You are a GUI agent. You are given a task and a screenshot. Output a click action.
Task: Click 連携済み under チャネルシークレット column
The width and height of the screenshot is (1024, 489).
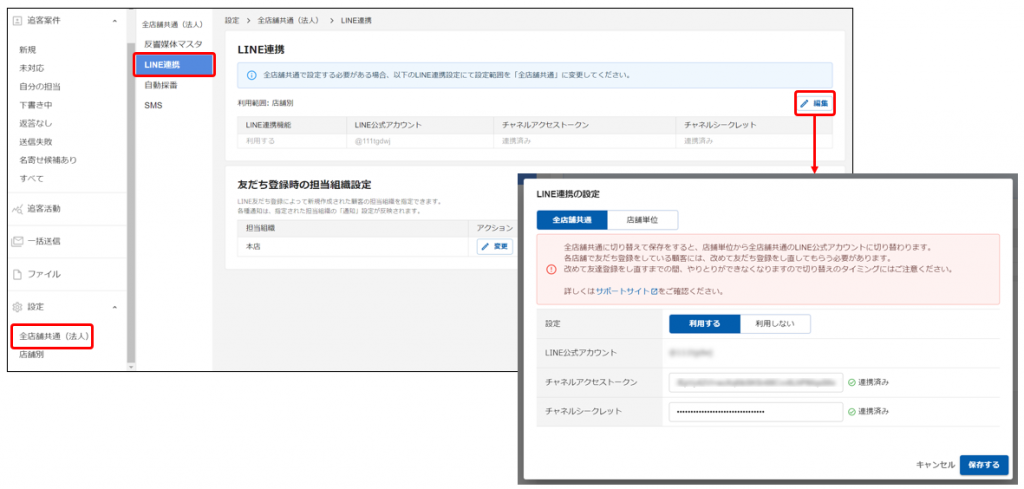pos(754,140)
